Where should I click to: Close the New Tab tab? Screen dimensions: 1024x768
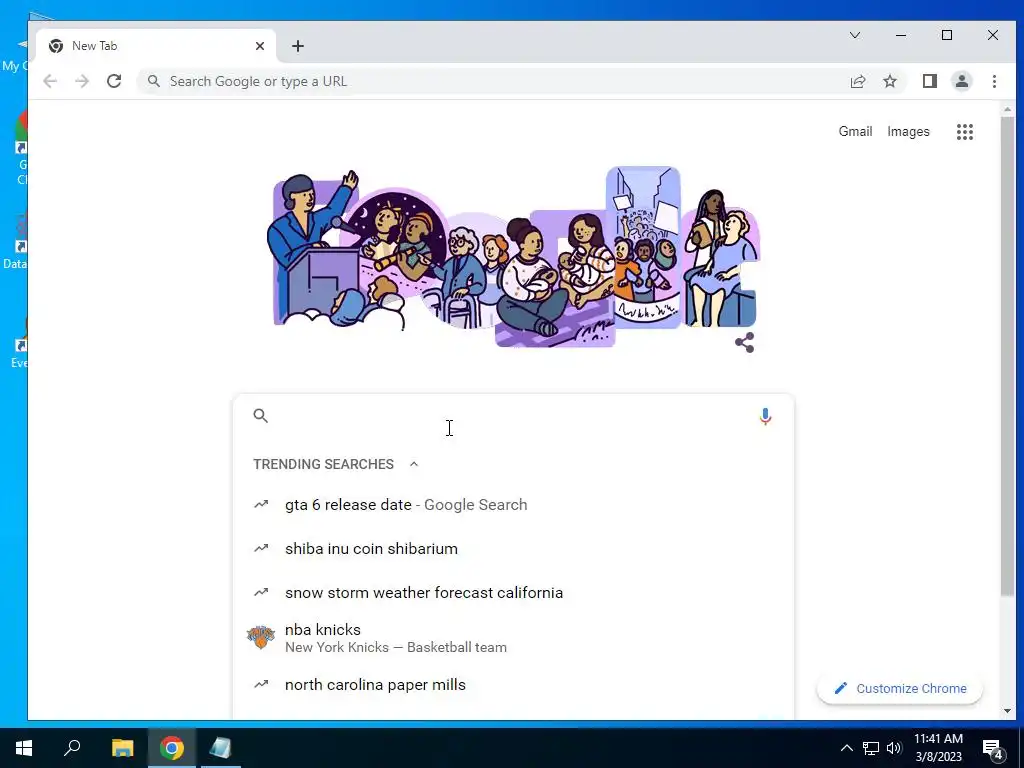point(260,46)
